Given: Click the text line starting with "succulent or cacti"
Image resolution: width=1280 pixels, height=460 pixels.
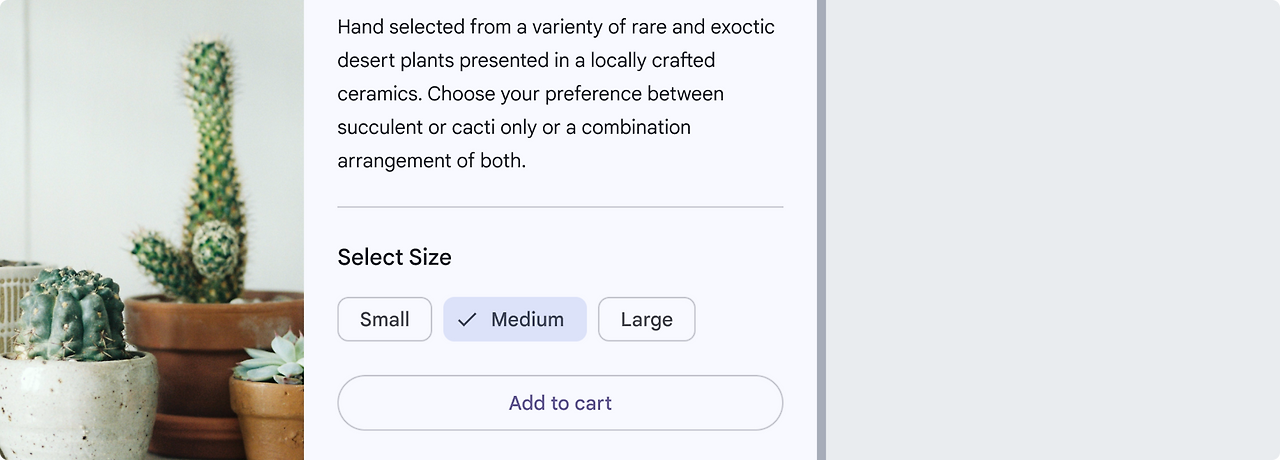Looking at the screenshot, I should [514, 127].
